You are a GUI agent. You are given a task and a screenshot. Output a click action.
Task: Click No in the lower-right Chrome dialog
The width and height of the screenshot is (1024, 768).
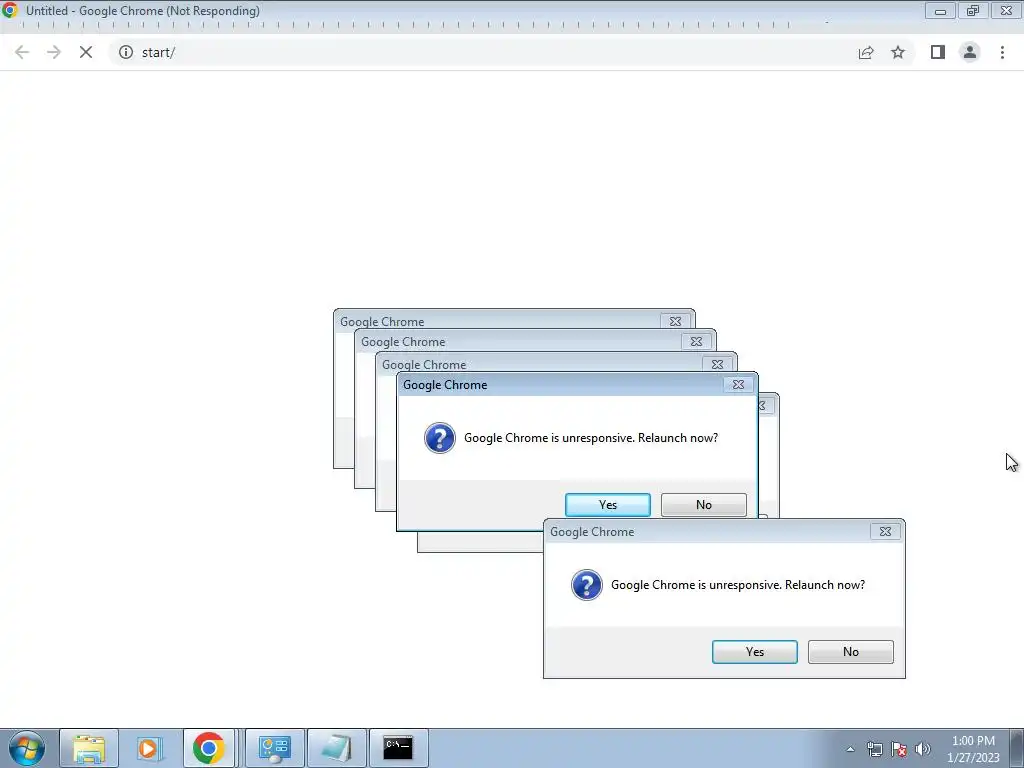(850, 652)
